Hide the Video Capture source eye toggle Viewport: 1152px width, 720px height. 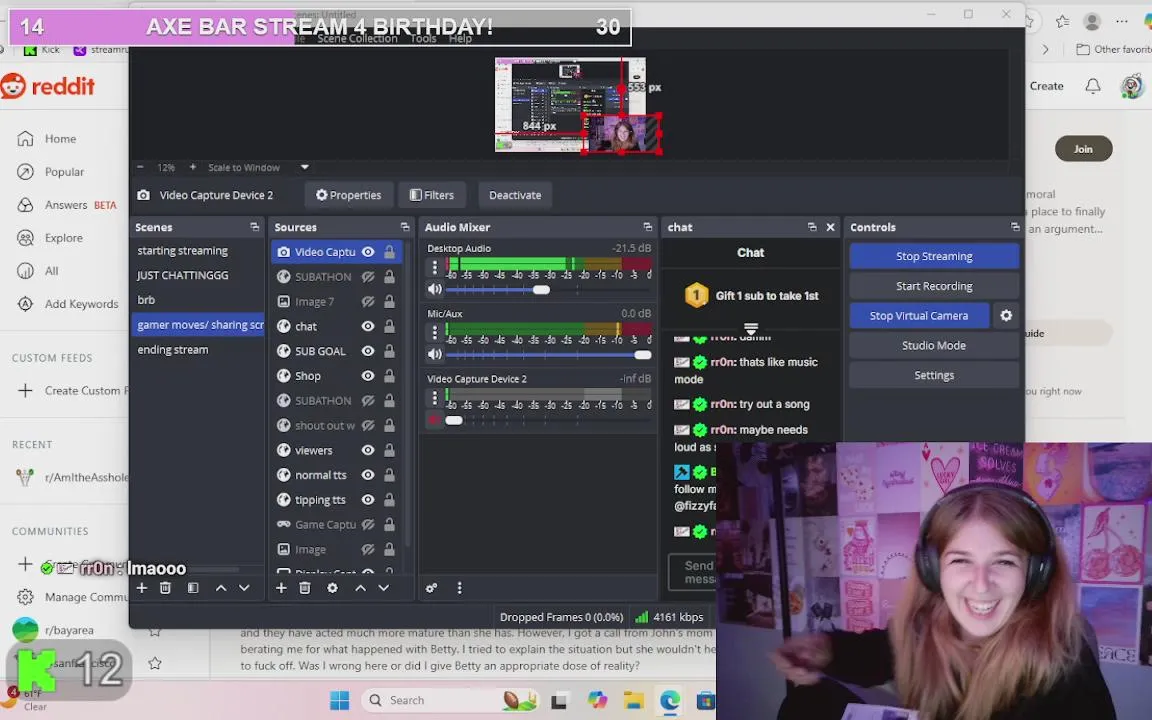pos(368,252)
